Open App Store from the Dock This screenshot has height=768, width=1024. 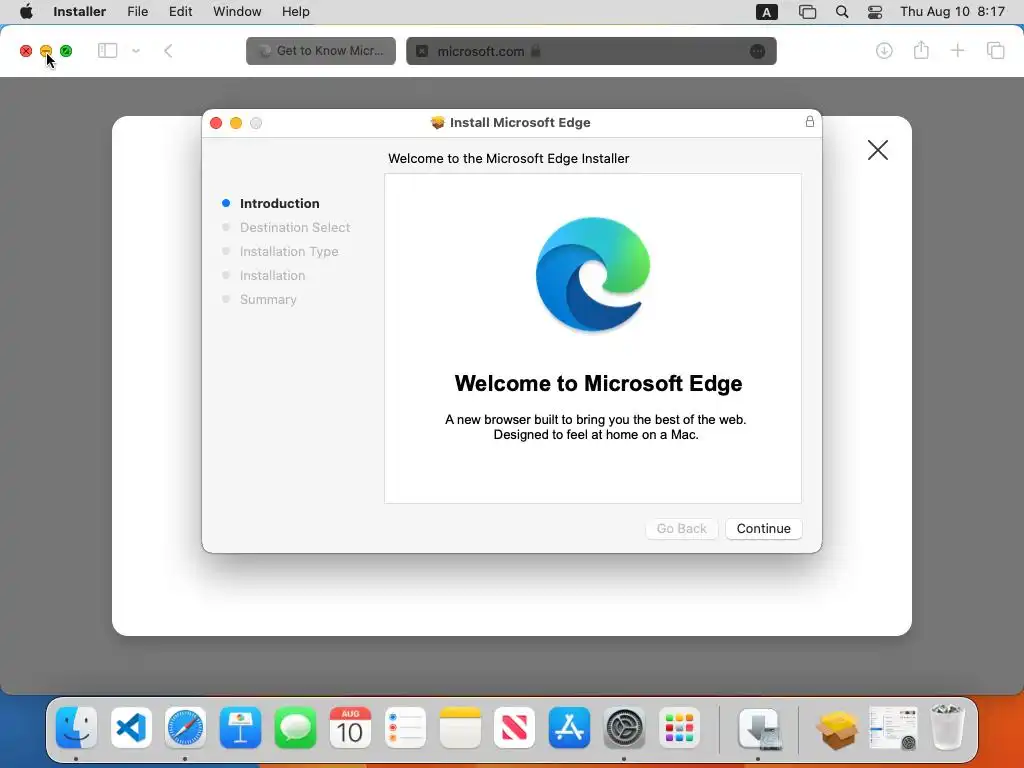(569, 728)
